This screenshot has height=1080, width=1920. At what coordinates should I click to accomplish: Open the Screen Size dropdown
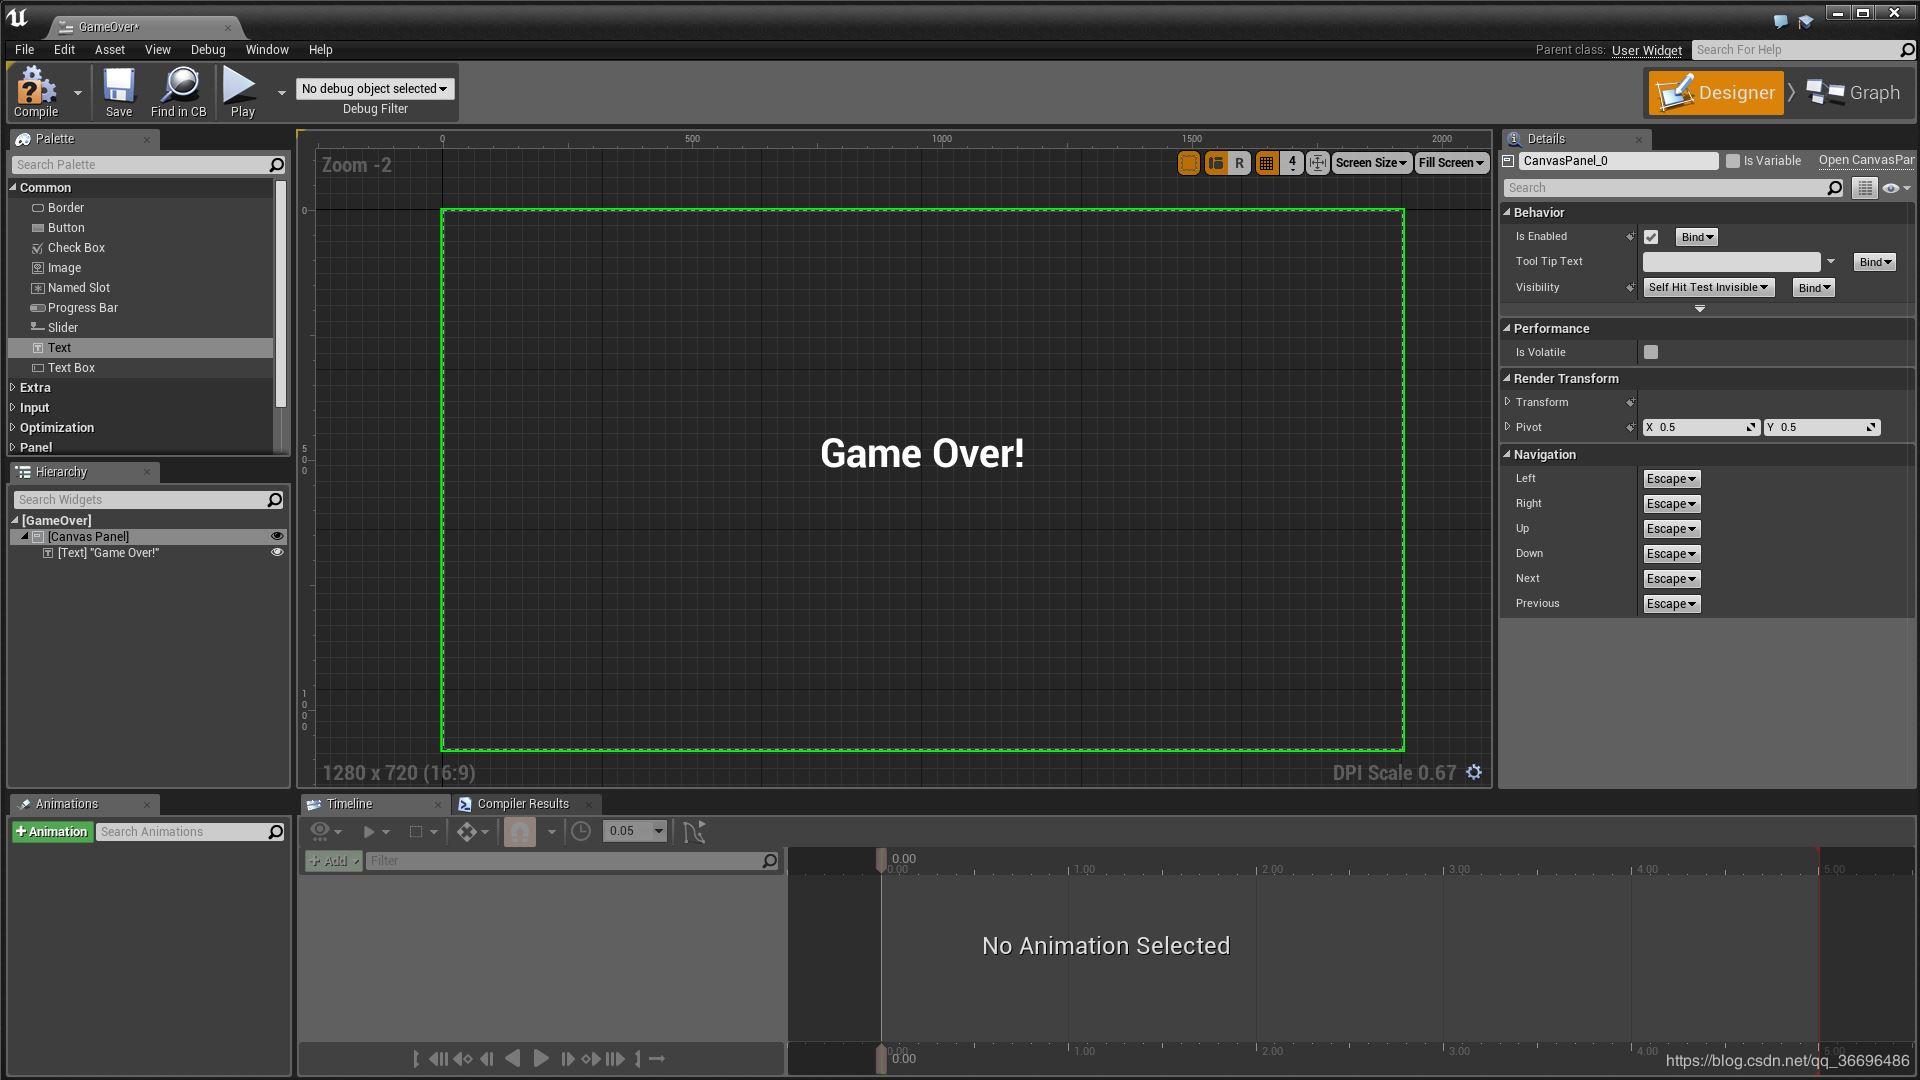1369,162
